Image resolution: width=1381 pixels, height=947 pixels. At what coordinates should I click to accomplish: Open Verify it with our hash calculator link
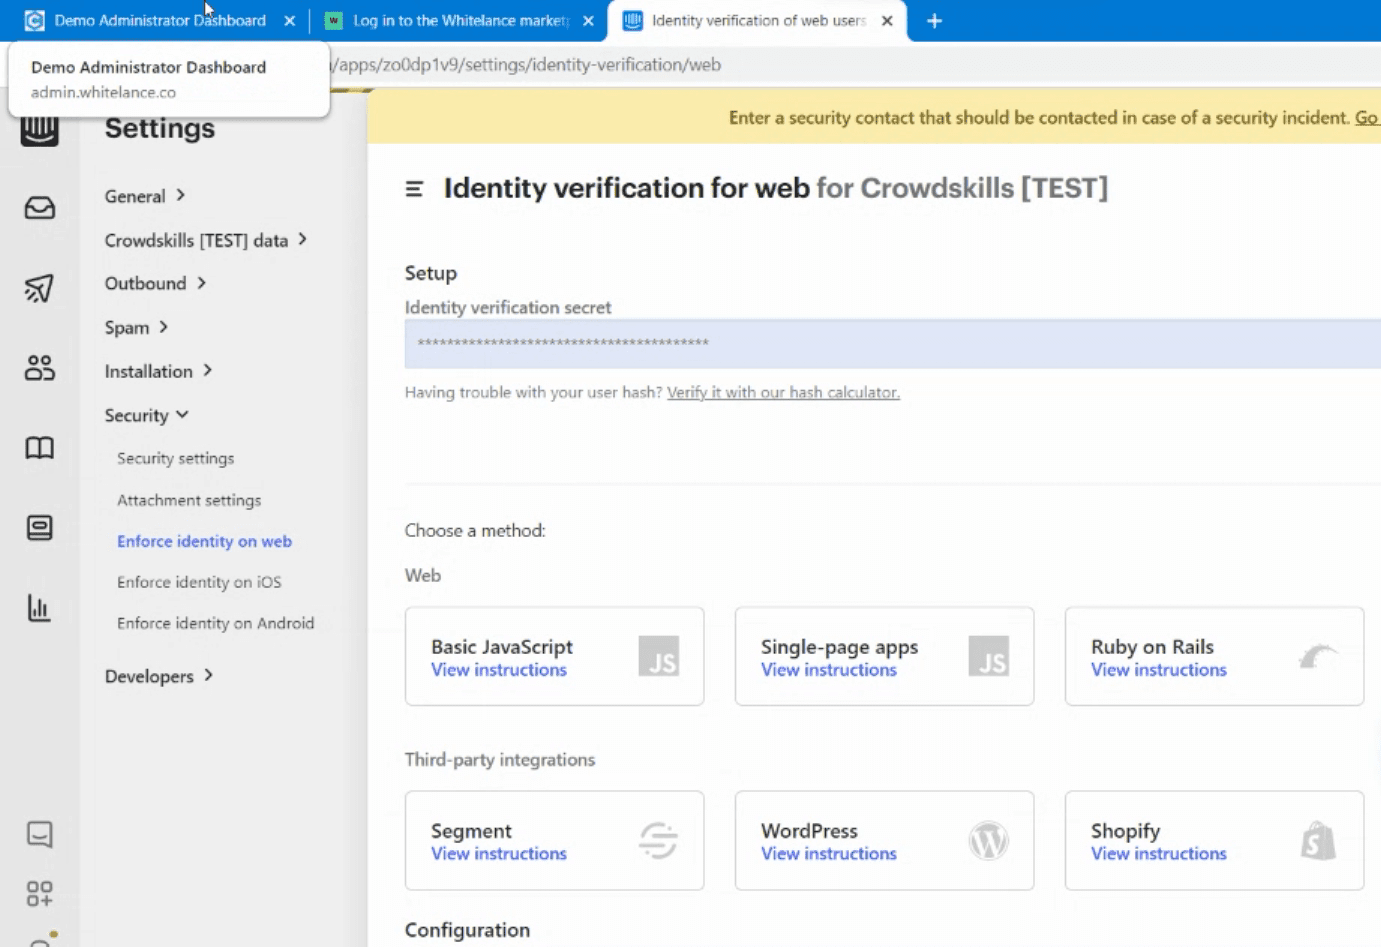pos(783,392)
